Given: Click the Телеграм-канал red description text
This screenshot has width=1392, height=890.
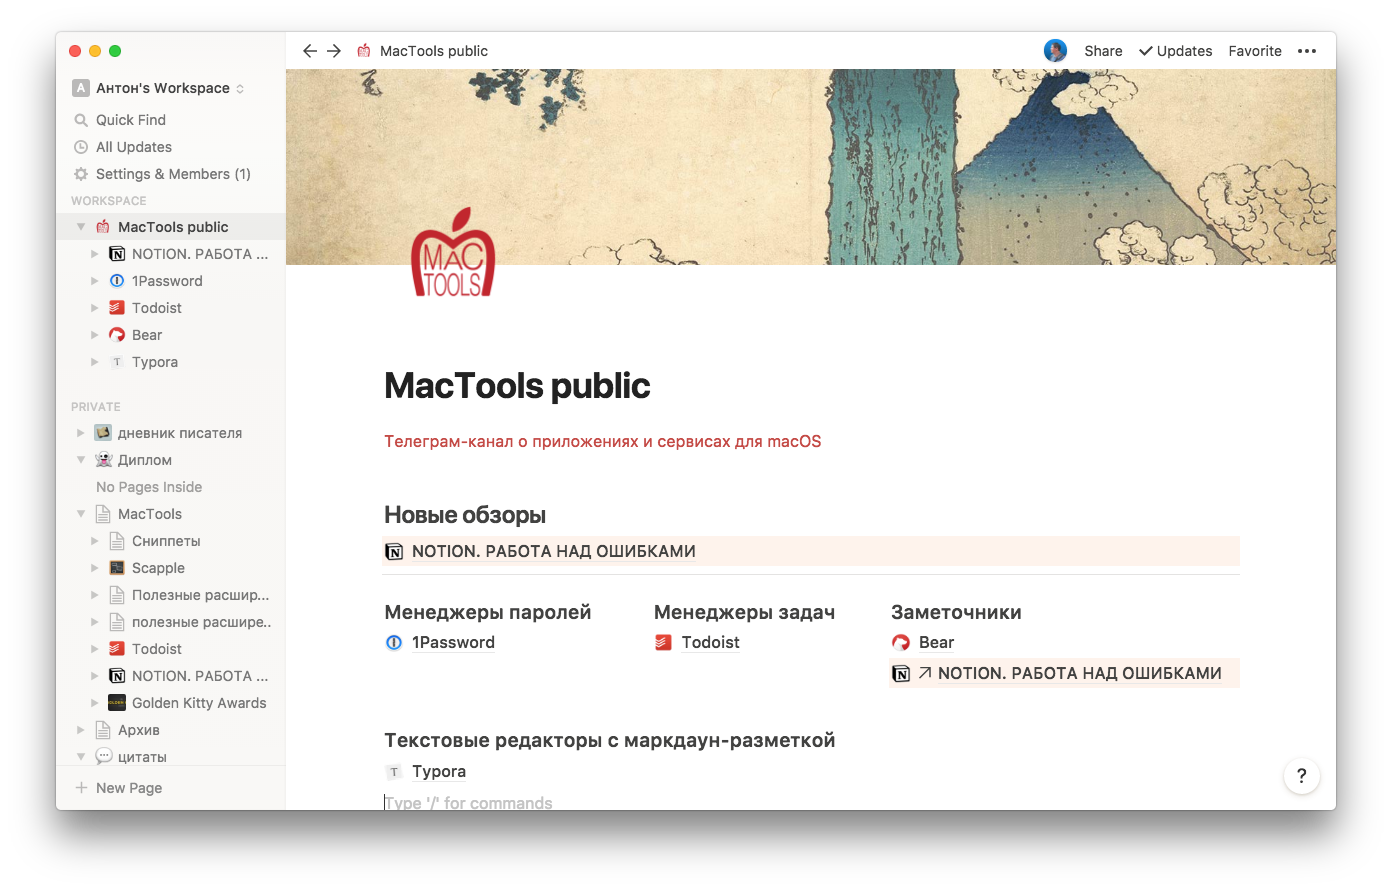Looking at the screenshot, I should pyautogui.click(x=602, y=441).
